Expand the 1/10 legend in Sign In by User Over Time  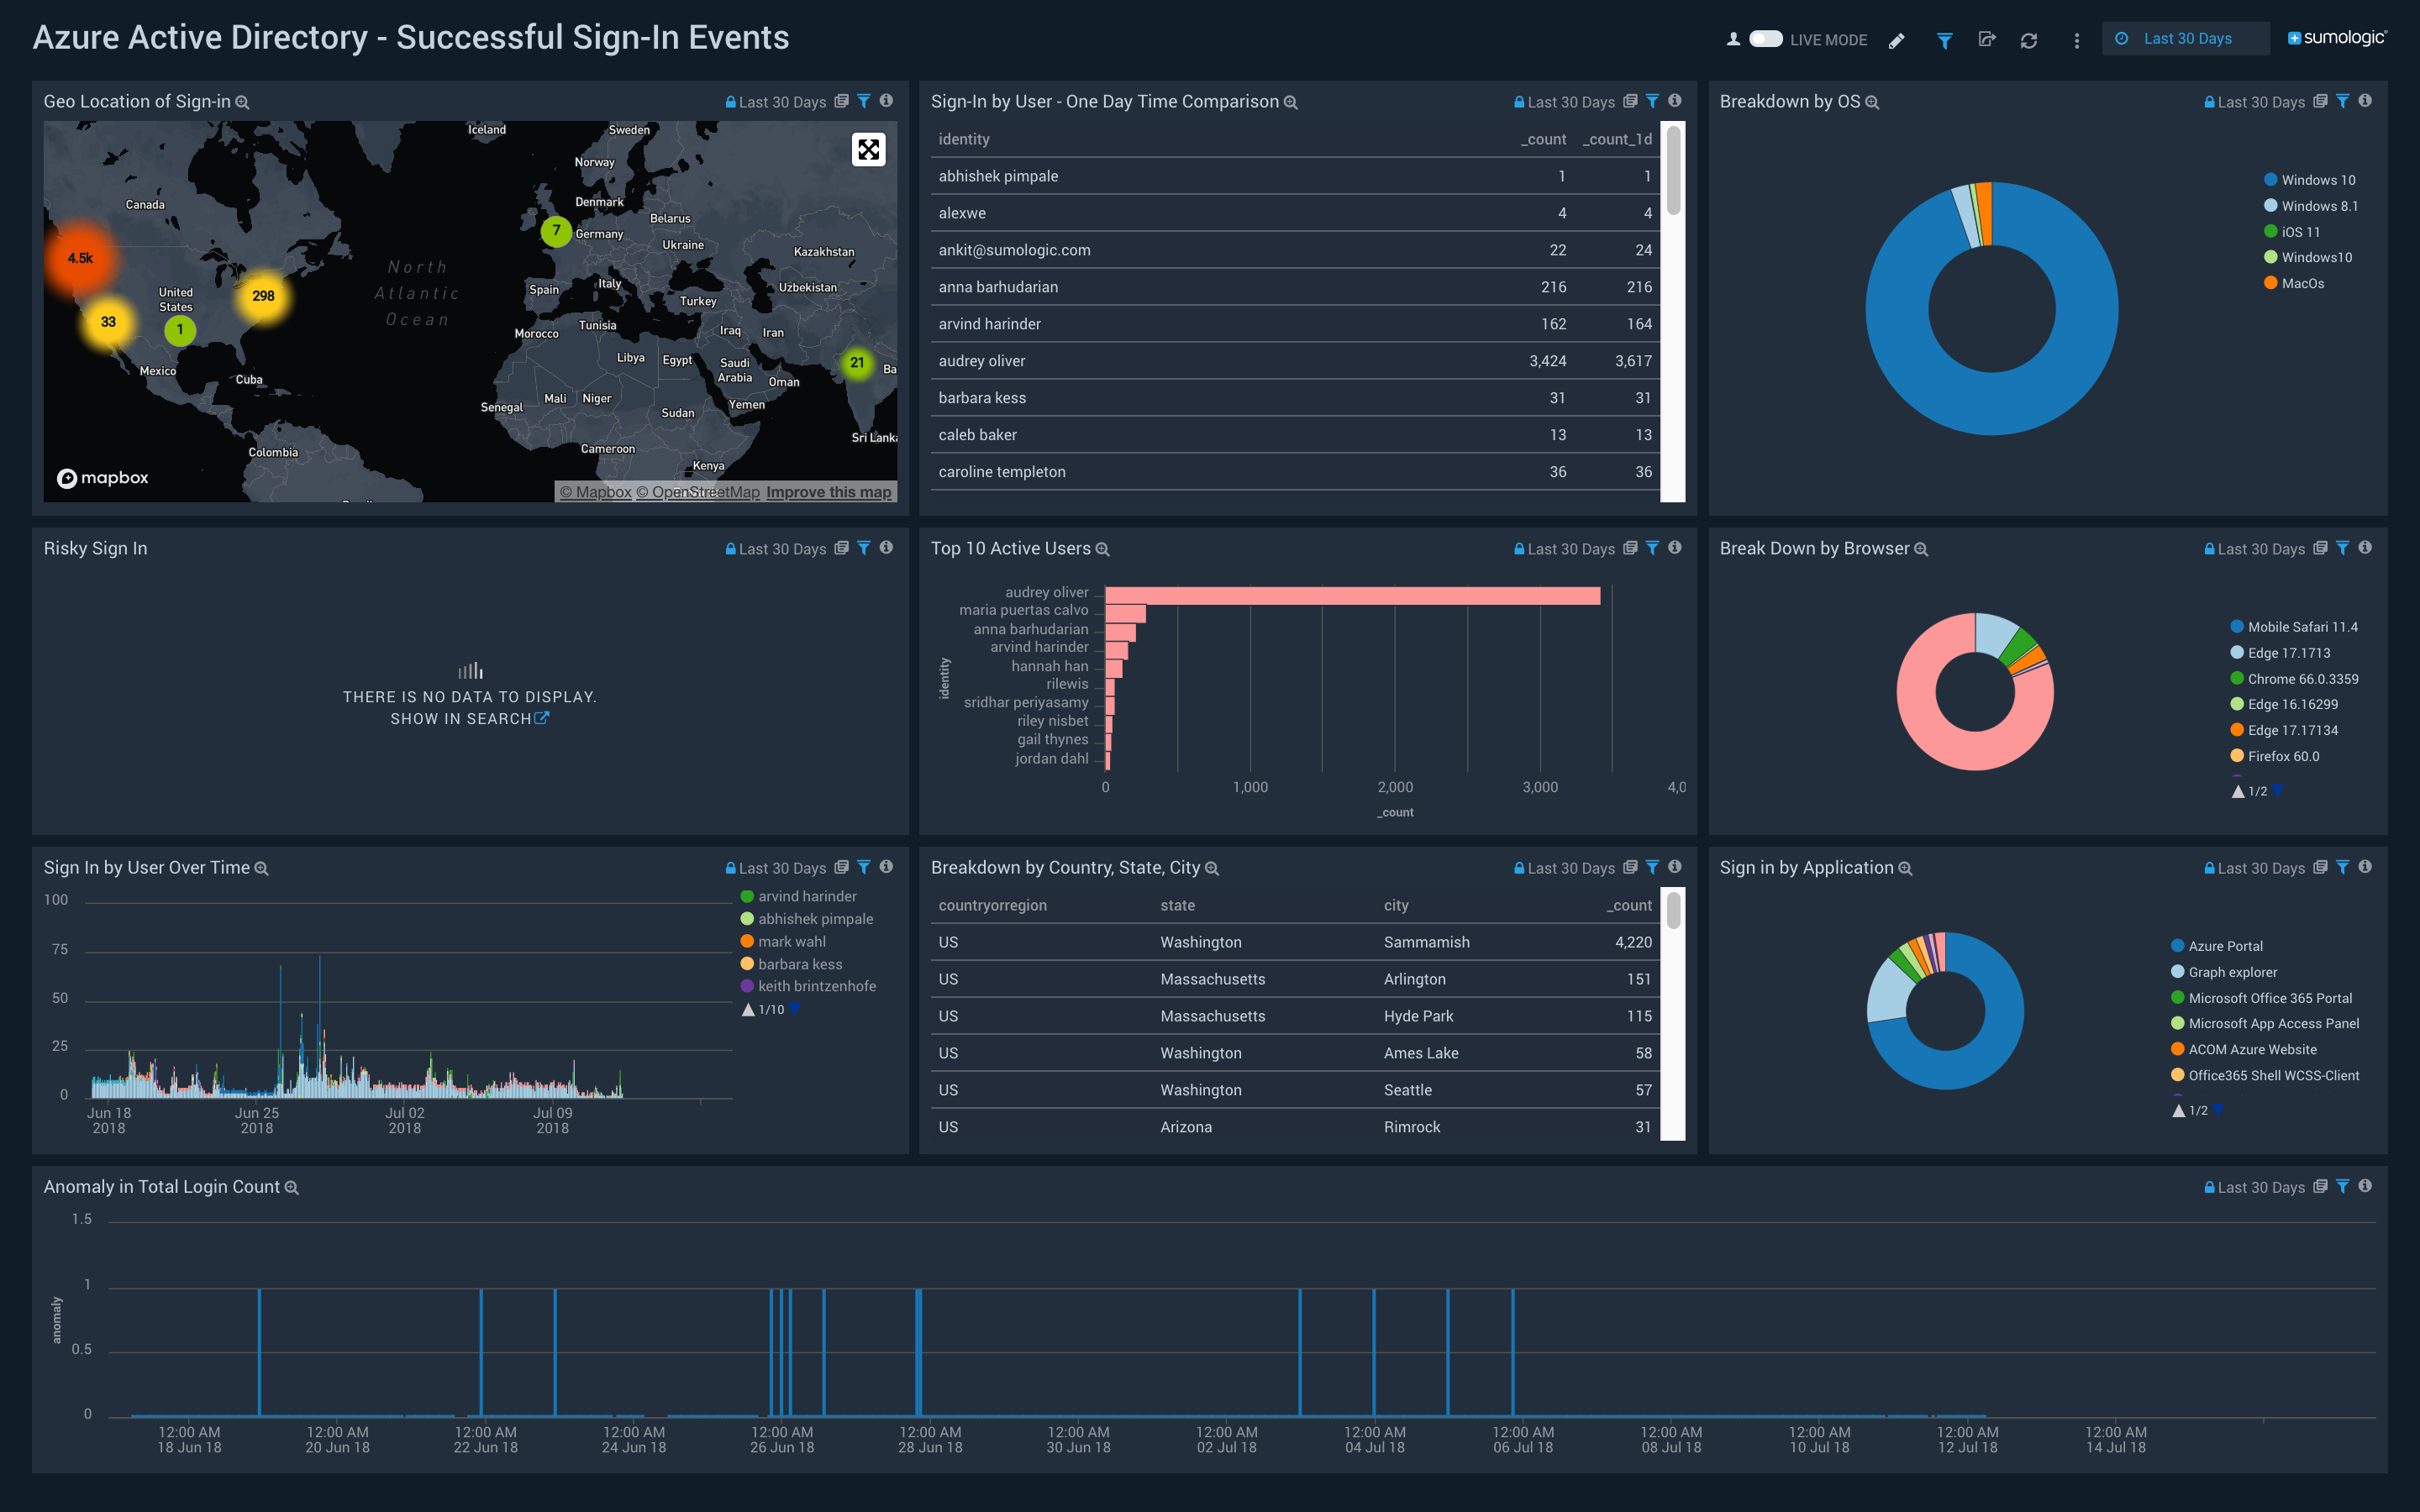point(795,1009)
